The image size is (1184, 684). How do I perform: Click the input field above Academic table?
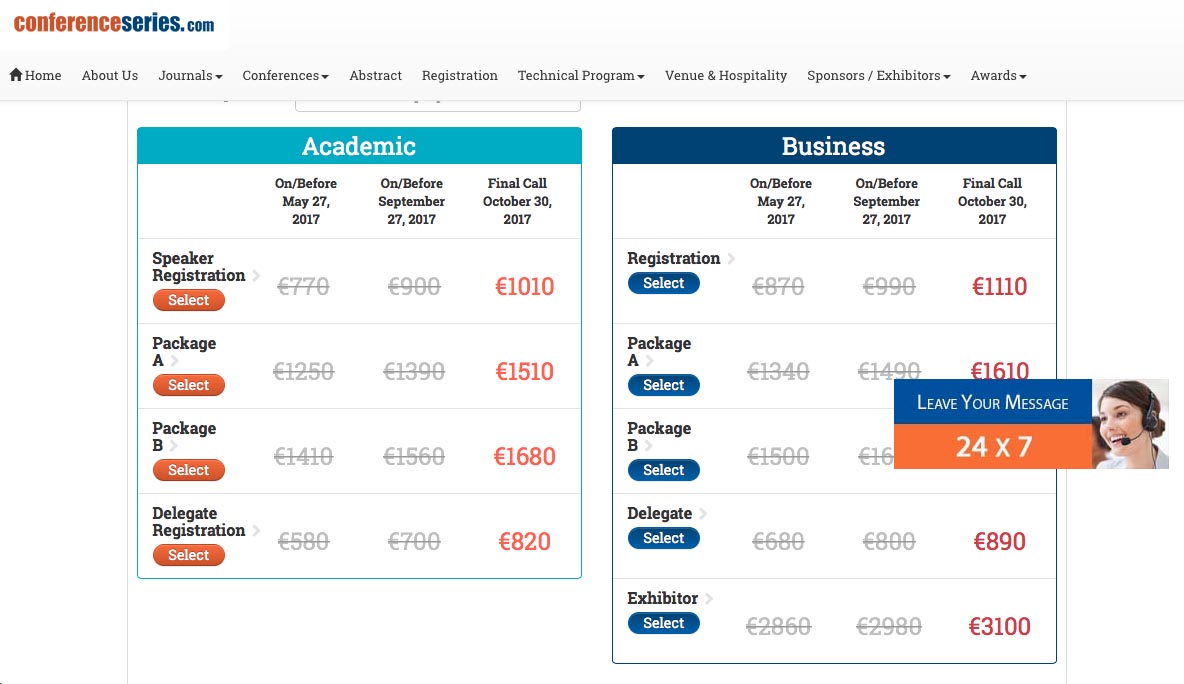click(437, 102)
